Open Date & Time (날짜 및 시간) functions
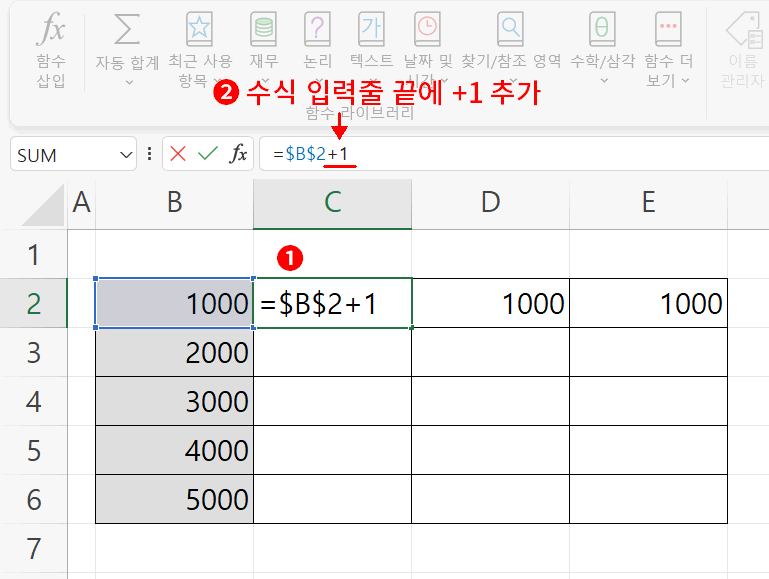Image resolution: width=769 pixels, height=579 pixels. (x=427, y=29)
